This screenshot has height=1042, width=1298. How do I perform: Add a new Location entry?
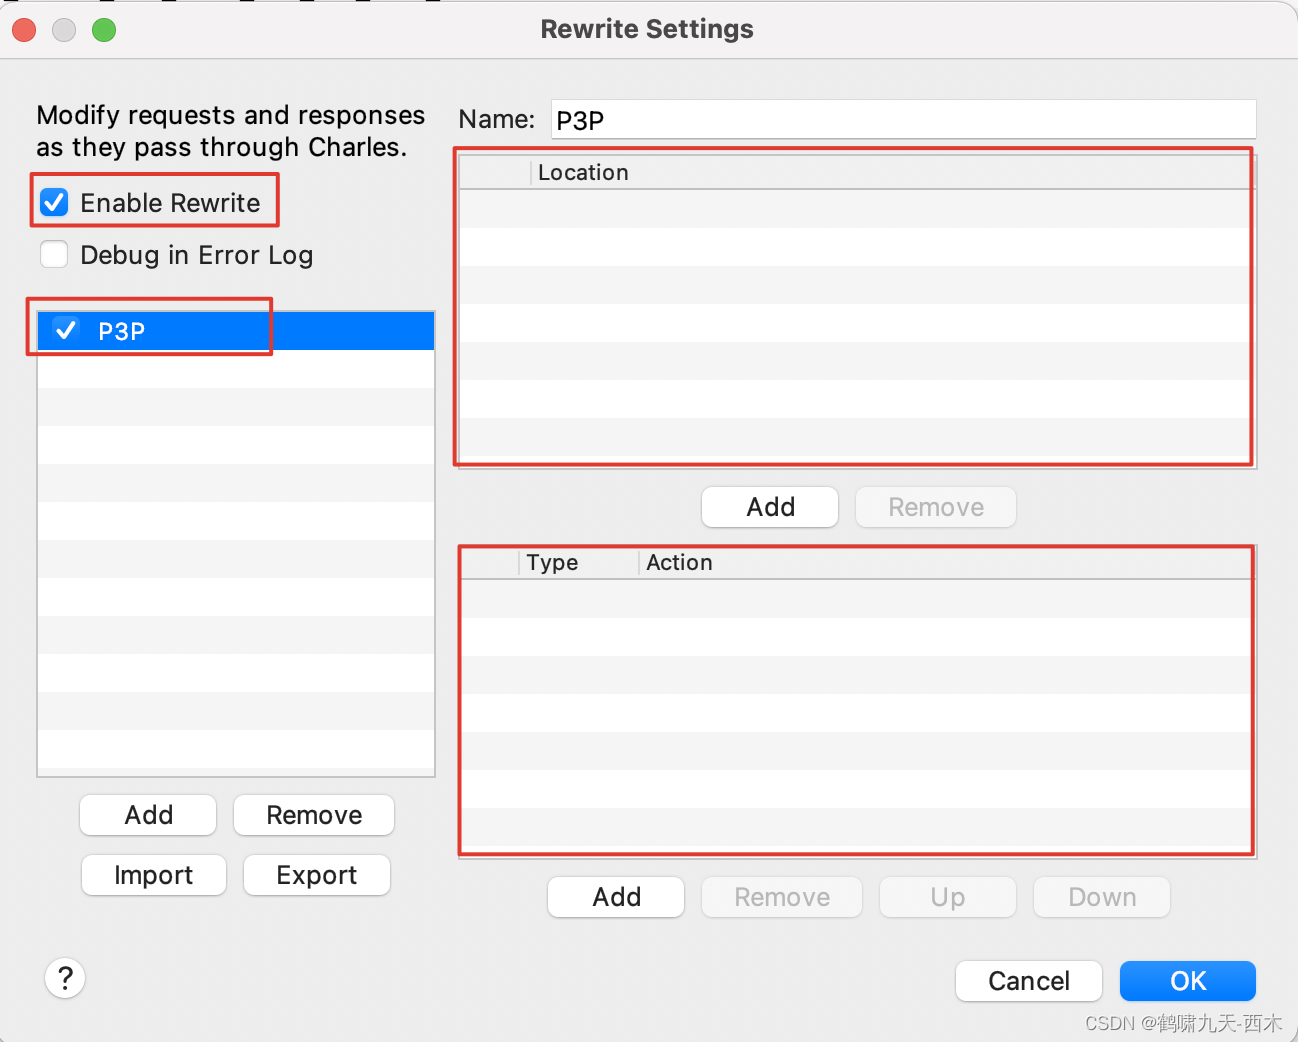click(x=770, y=507)
